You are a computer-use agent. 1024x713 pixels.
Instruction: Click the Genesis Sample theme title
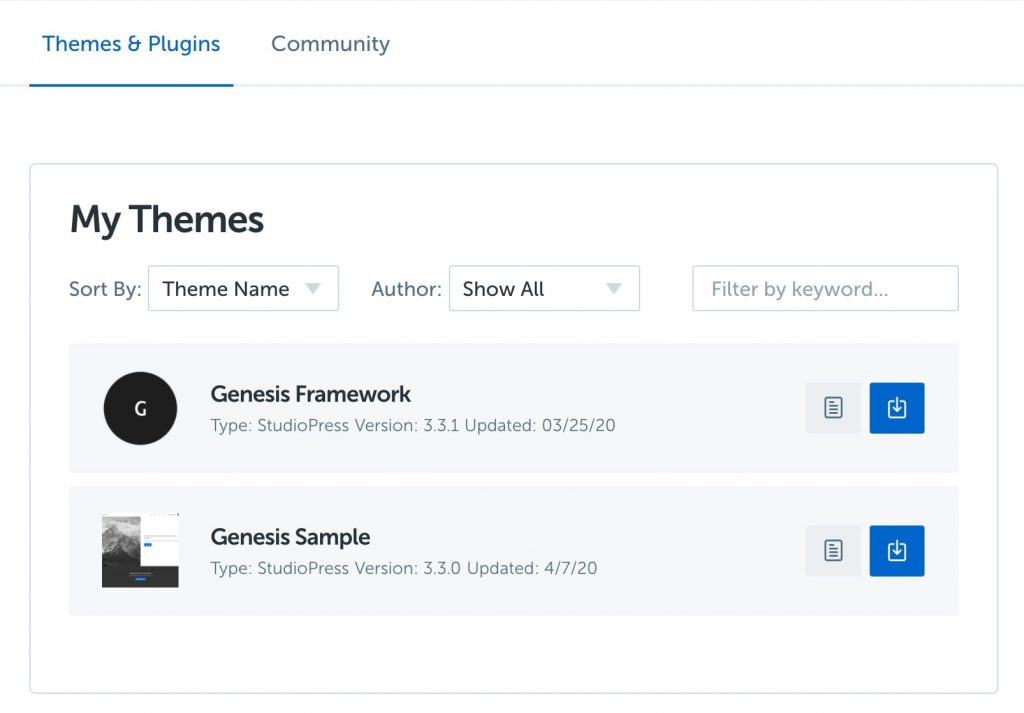click(x=290, y=537)
